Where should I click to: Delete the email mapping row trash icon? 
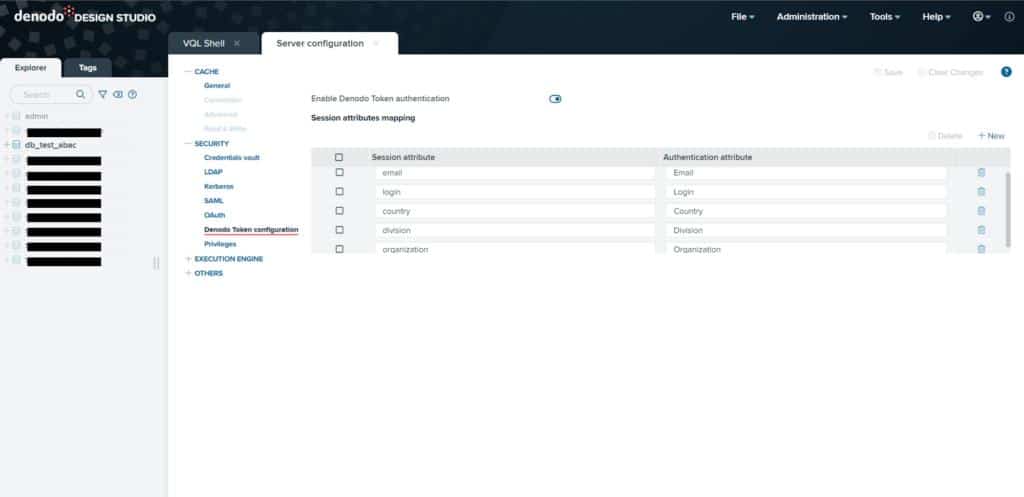coord(981,172)
